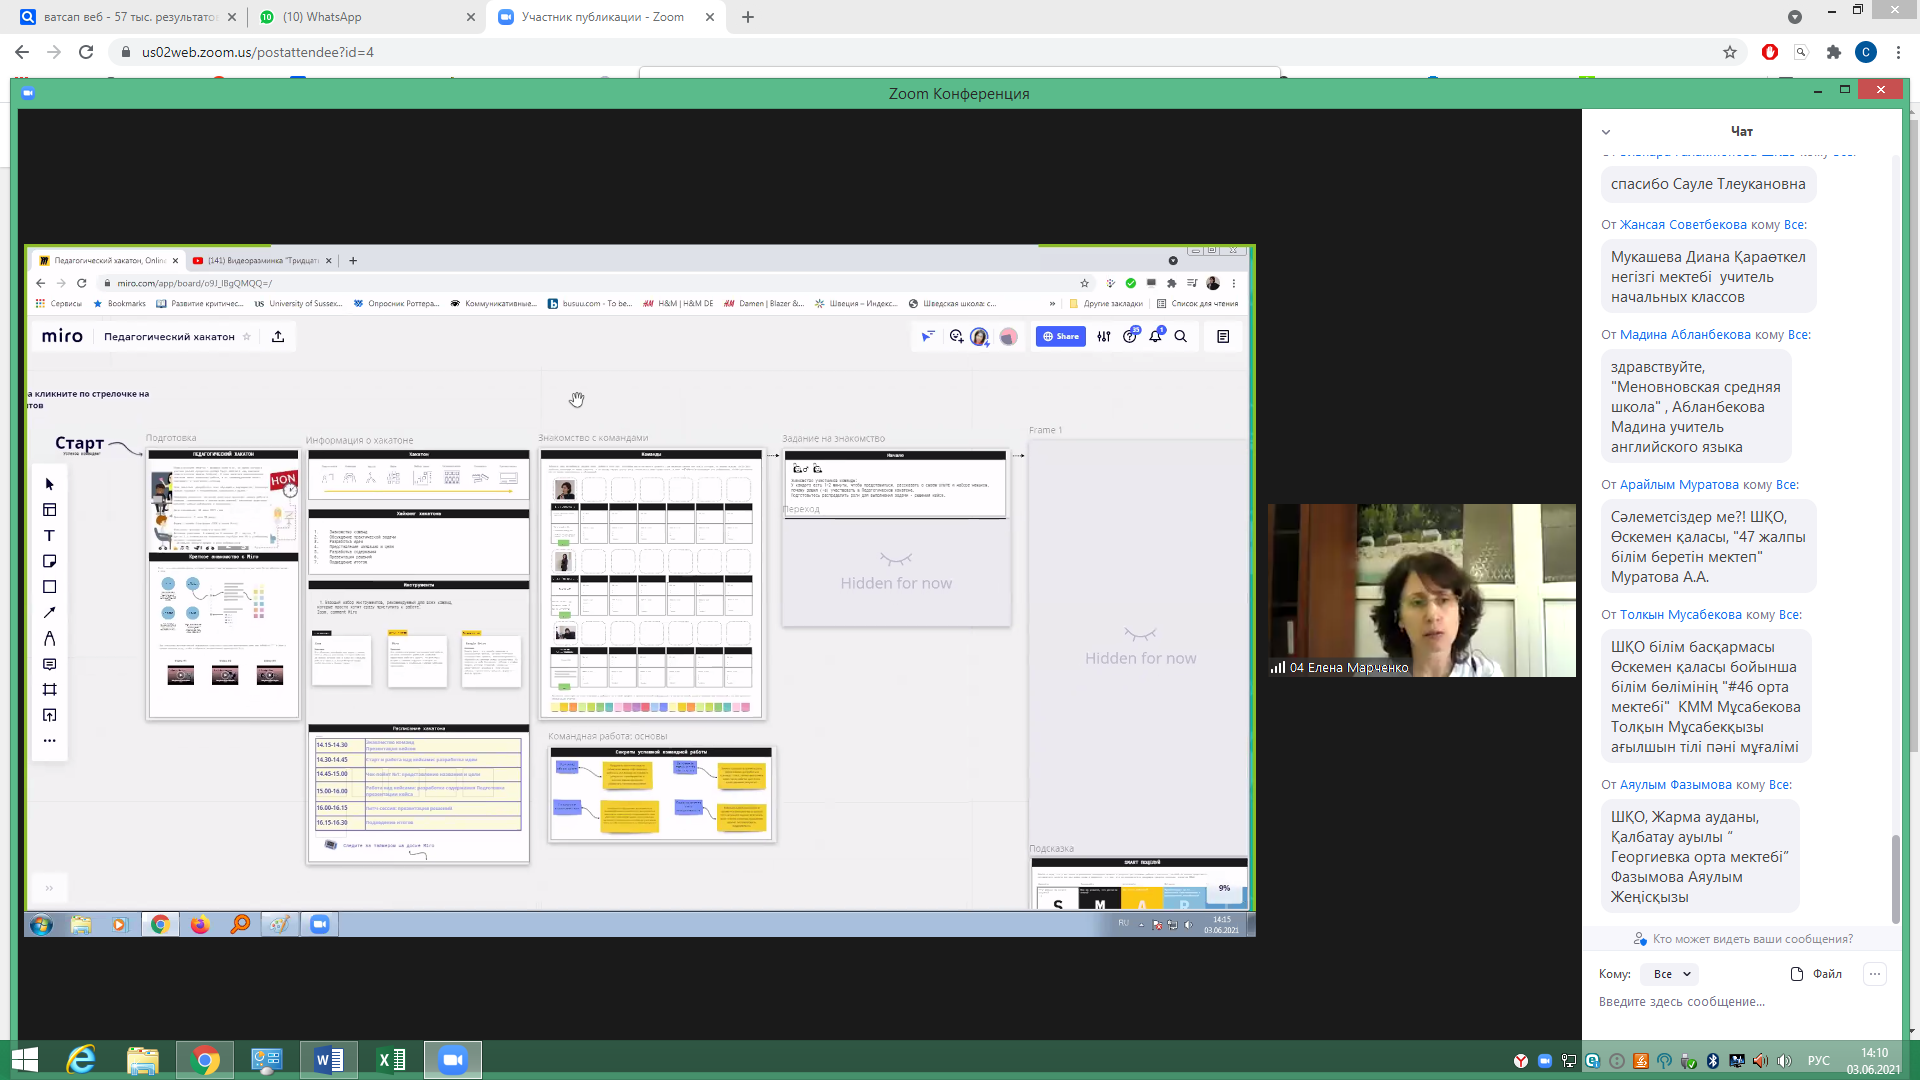
Task: Open the browser extensions puzzle icon
Action: point(1834,52)
